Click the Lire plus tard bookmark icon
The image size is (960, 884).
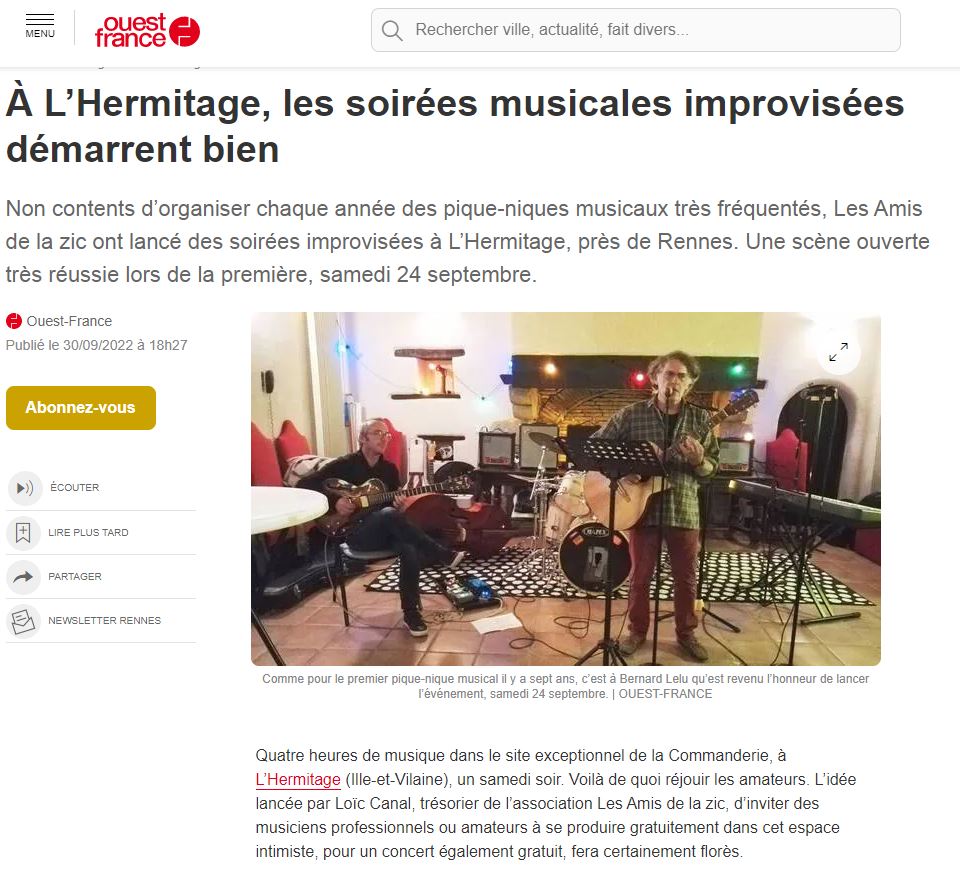(x=23, y=533)
